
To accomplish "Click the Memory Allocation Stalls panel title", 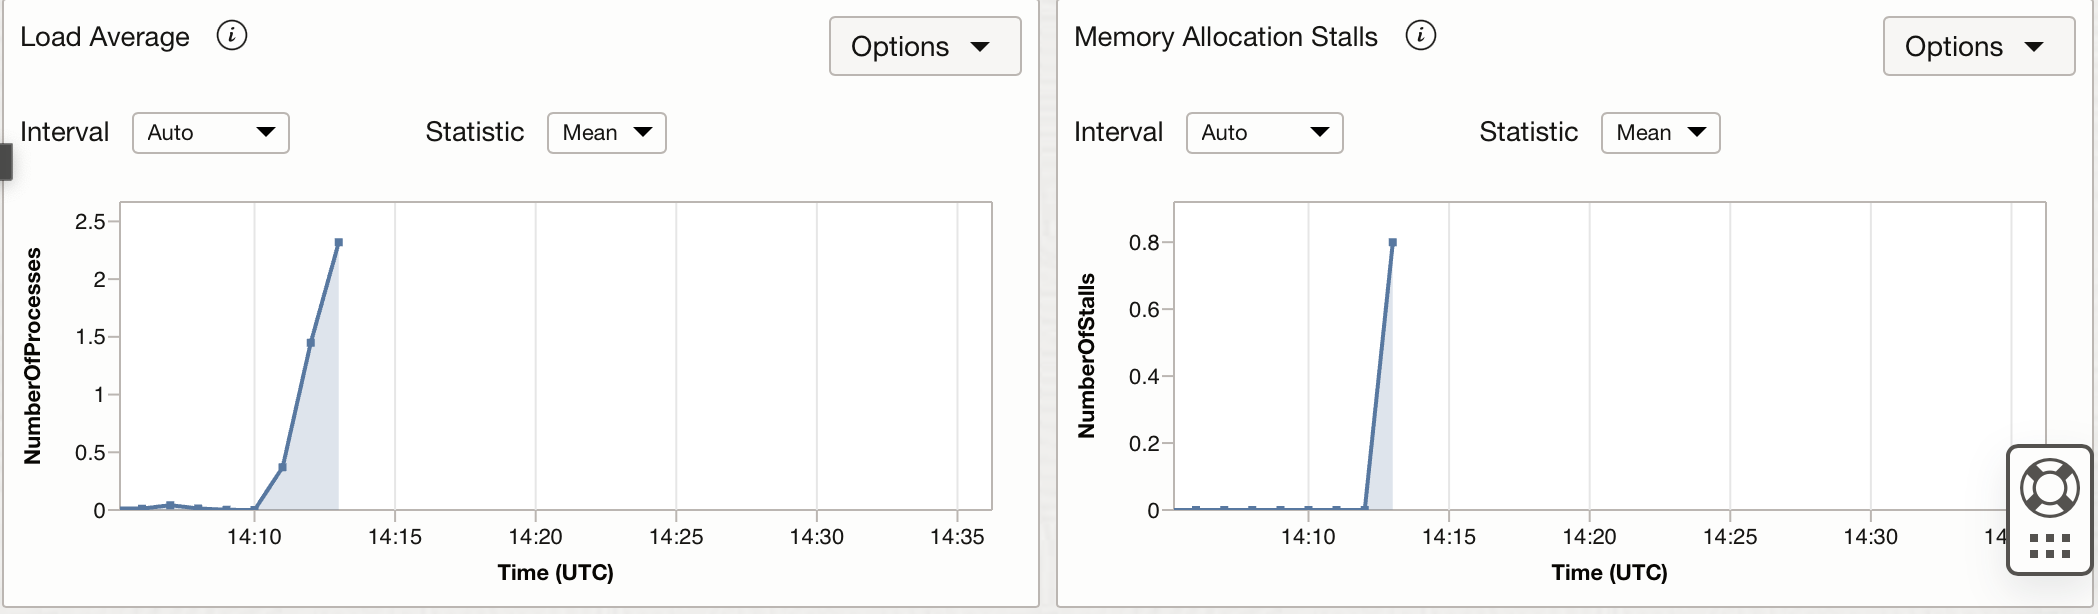I will tap(1226, 37).
